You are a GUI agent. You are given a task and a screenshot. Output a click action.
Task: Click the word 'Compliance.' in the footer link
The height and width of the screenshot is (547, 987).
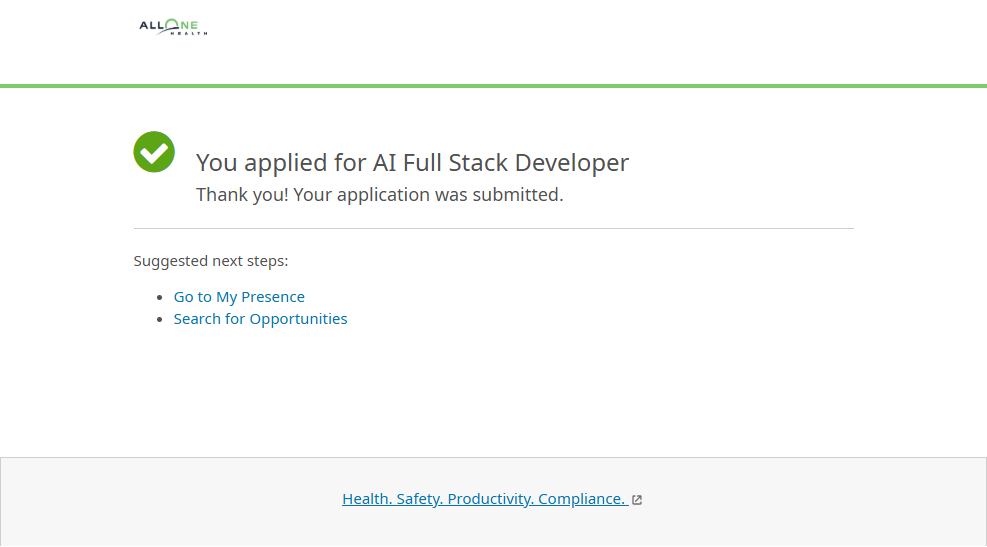[x=581, y=499]
